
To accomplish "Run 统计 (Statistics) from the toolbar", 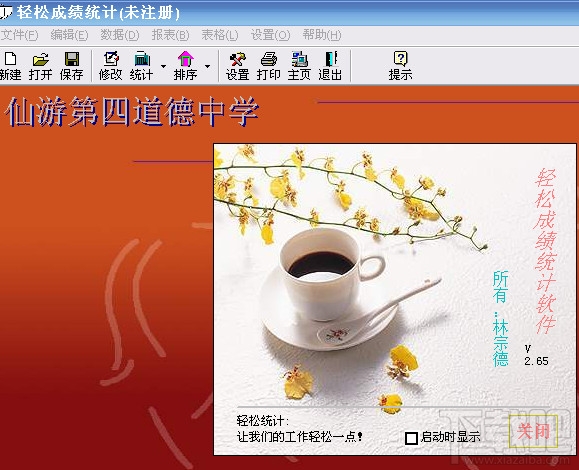I will click(141, 66).
